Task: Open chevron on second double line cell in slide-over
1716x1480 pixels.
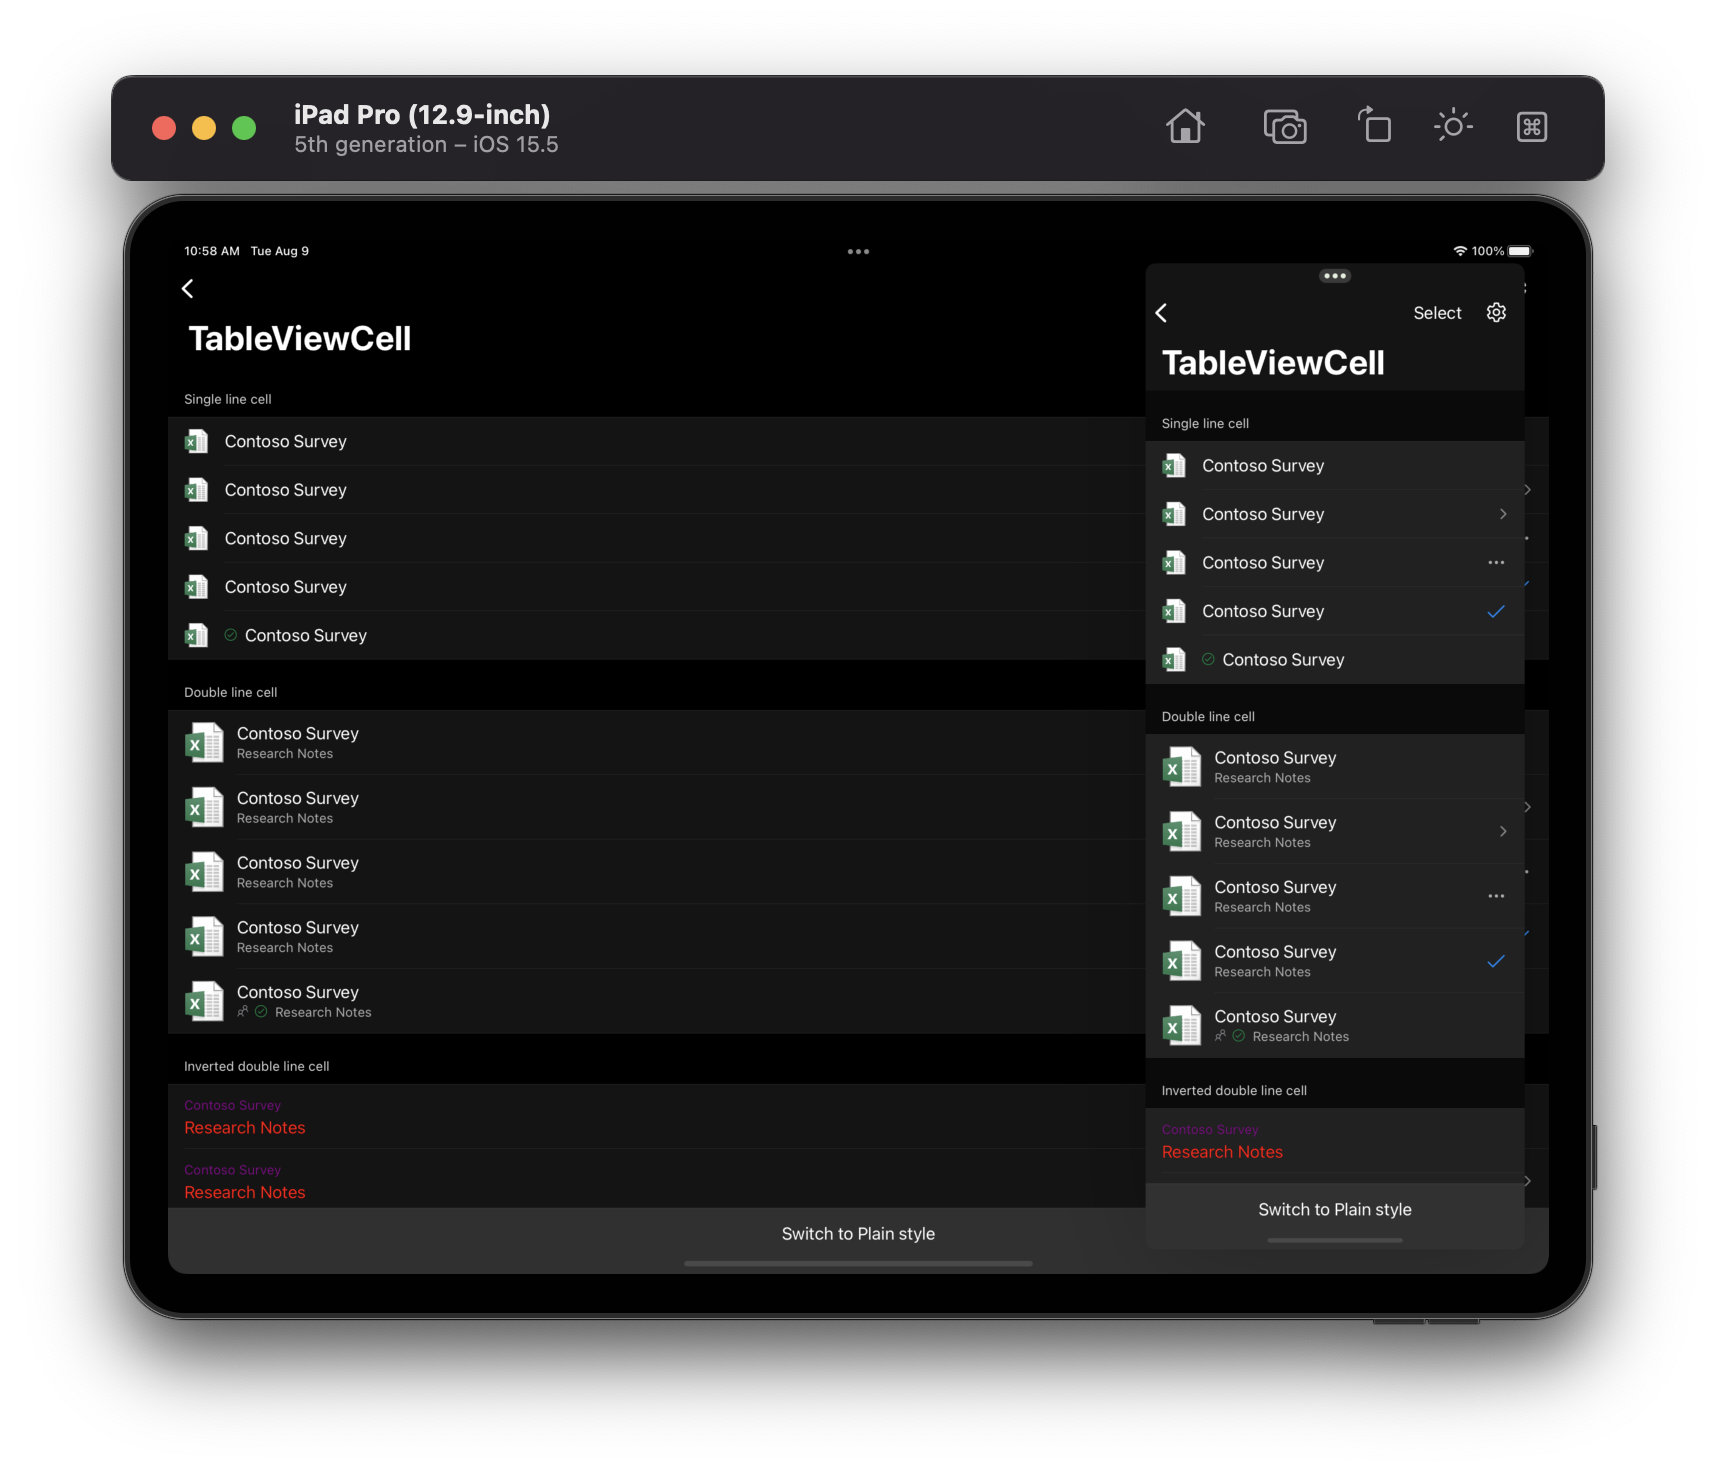Action: [1503, 832]
